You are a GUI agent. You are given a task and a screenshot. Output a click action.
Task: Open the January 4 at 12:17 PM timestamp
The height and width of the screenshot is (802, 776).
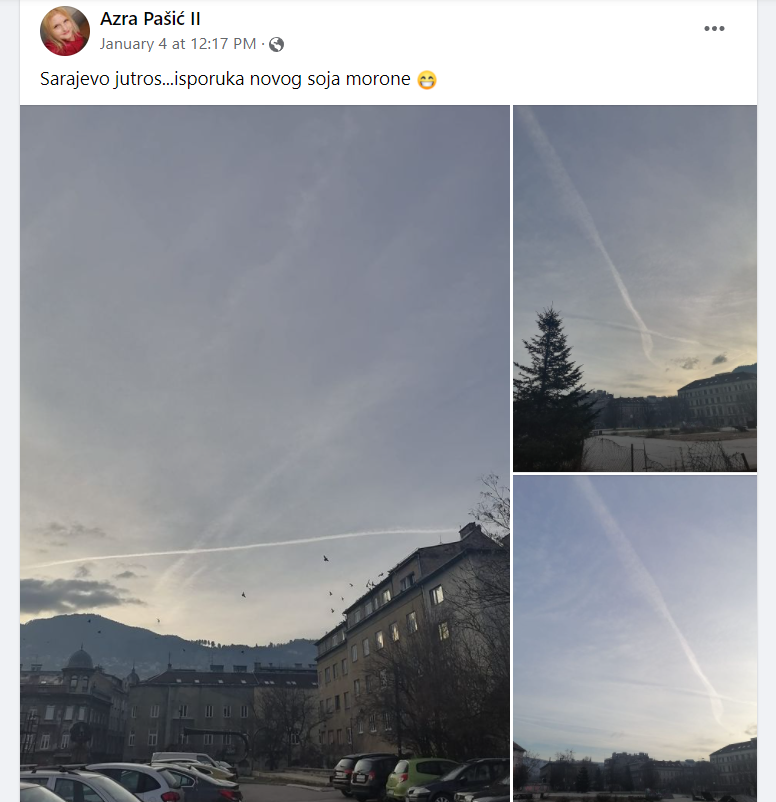(178, 44)
